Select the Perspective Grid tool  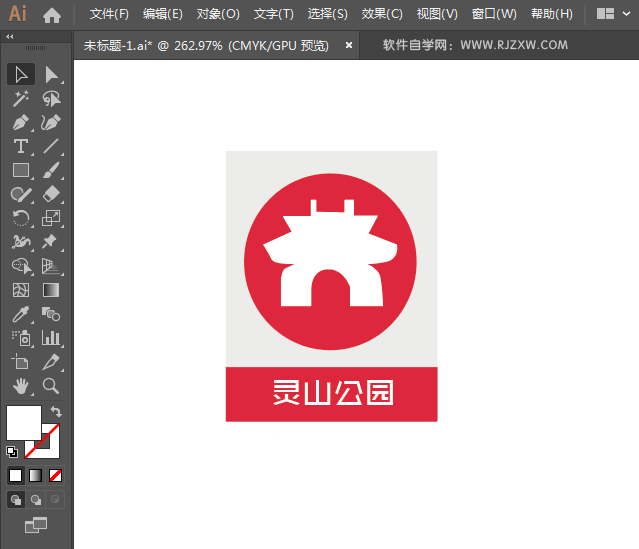[51, 266]
